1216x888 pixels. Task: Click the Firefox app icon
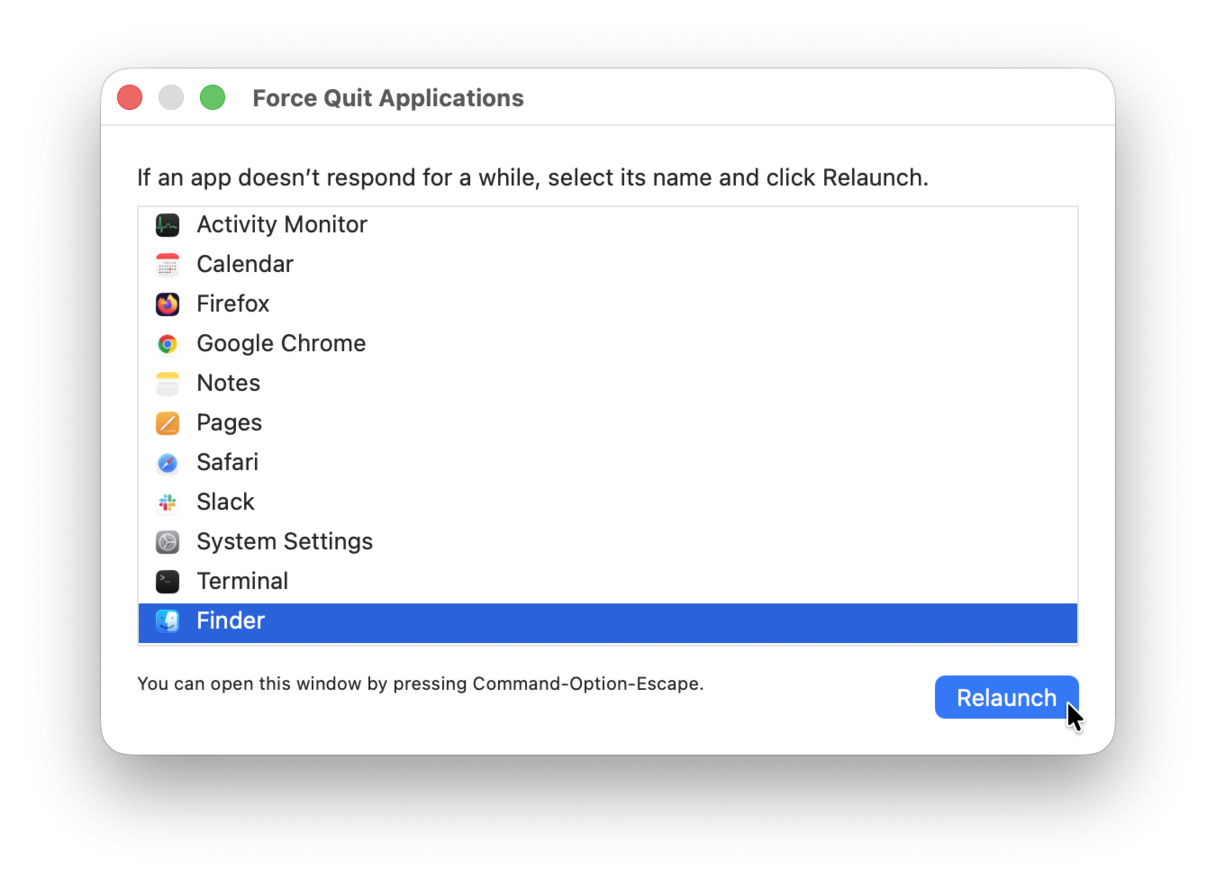coord(167,303)
